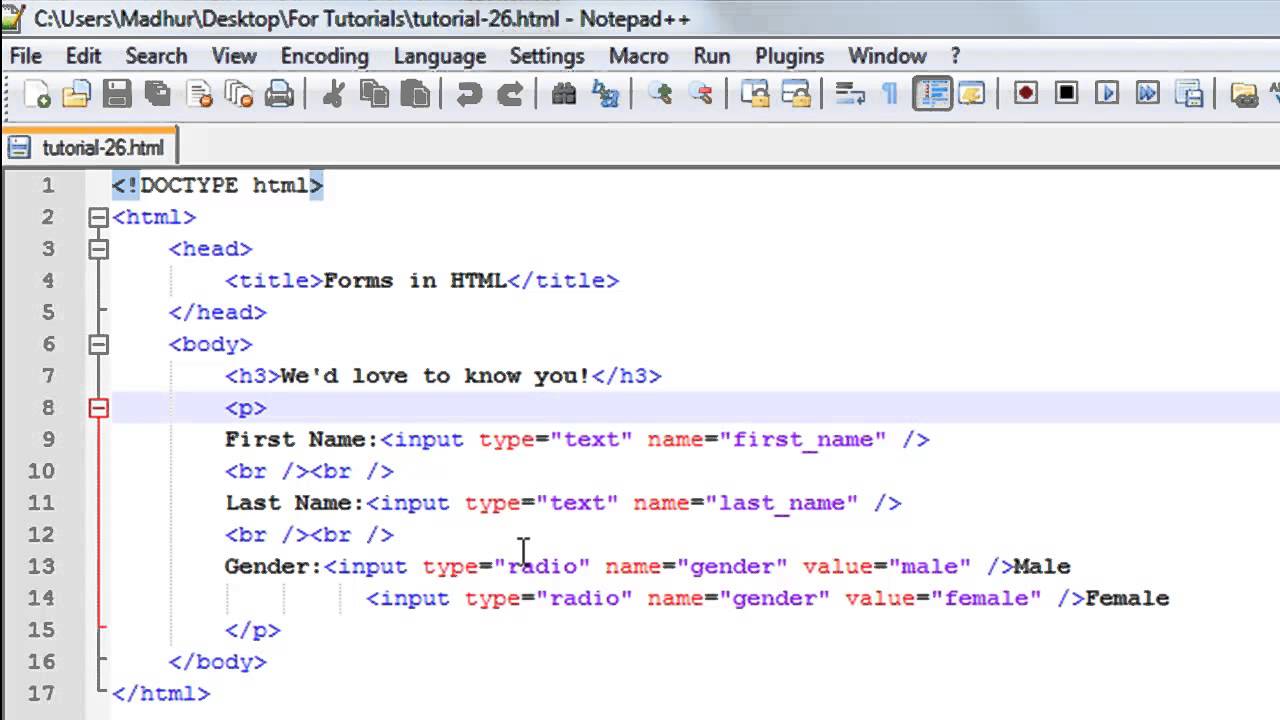Click the value="female" attribute on line 14

pos(943,599)
